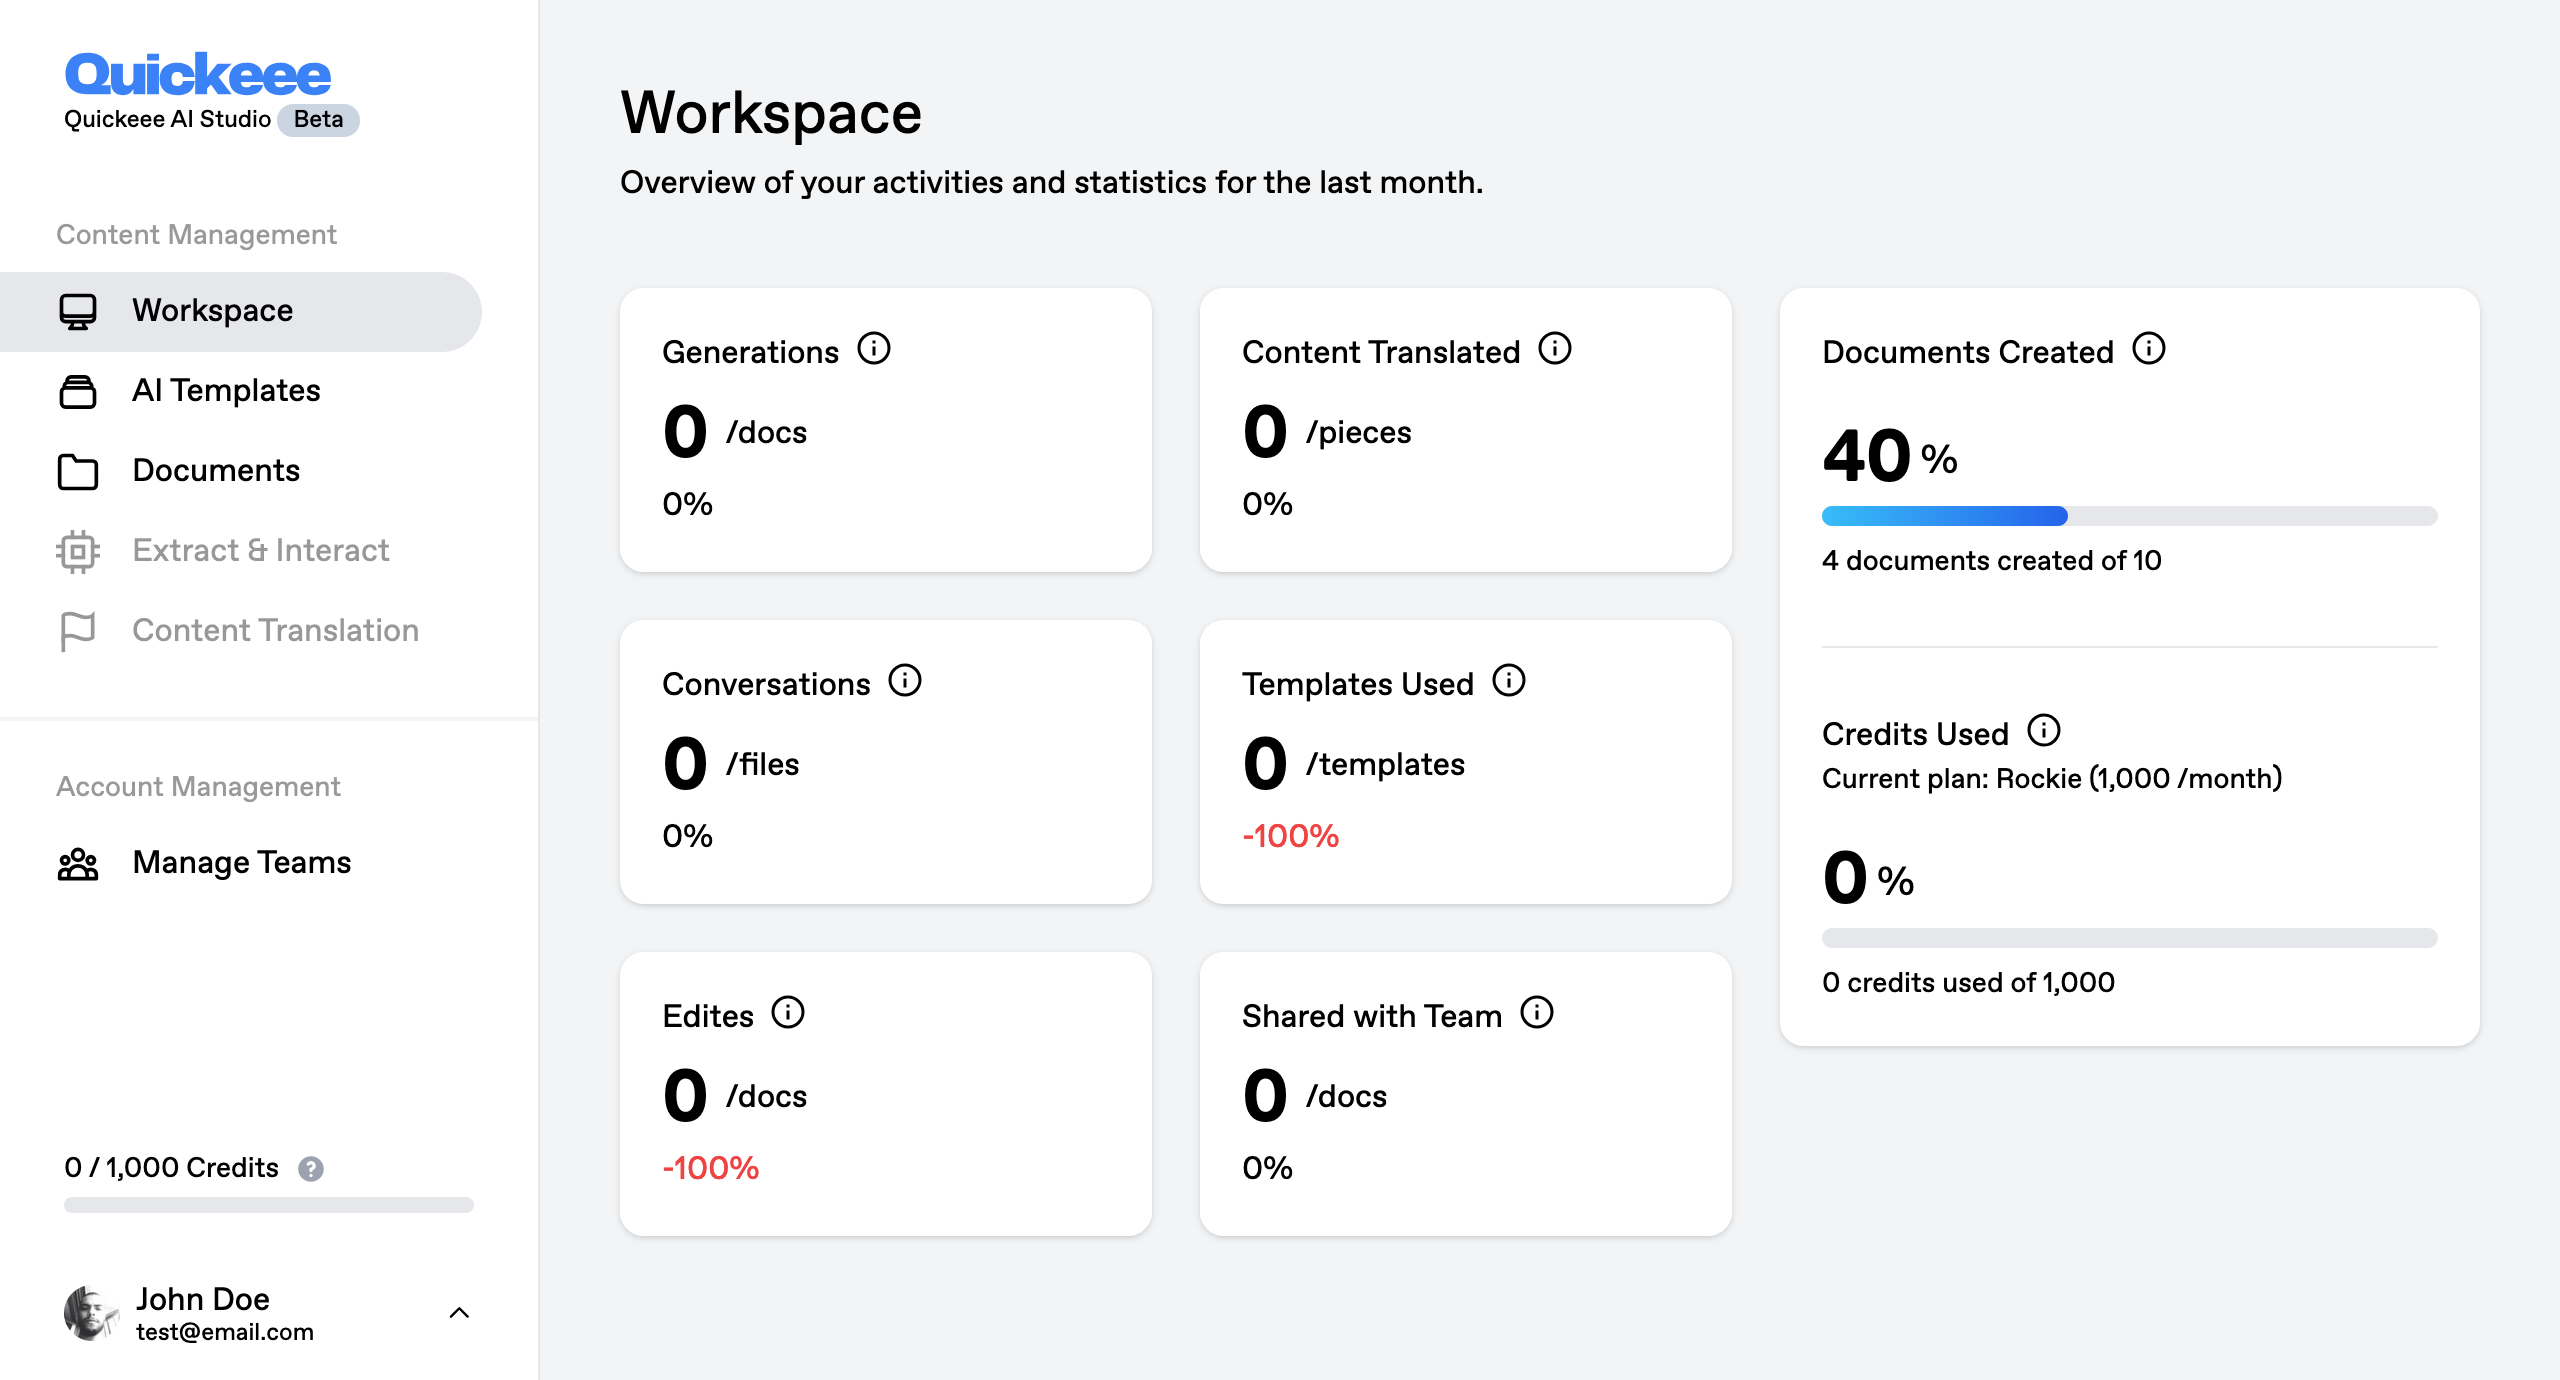Expand the John Doe account chevron
This screenshot has width=2560, height=1380.
[459, 1313]
